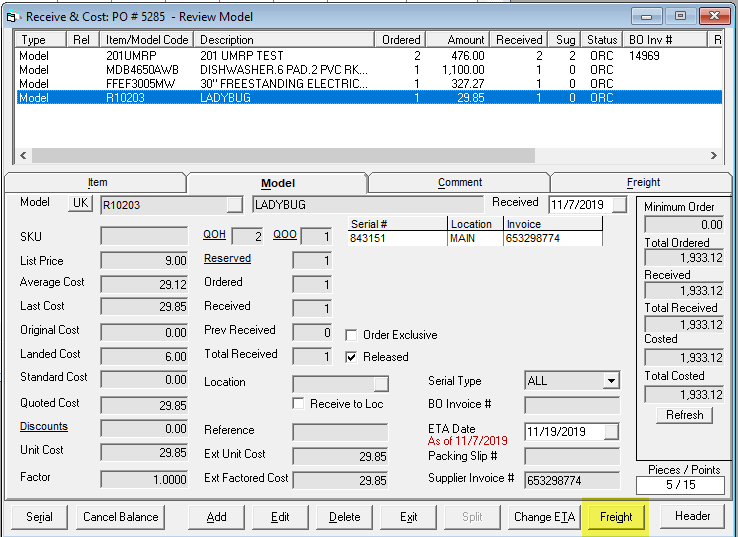Image resolution: width=738 pixels, height=537 pixels.
Task: Select the MDB4650AWB dishwasher row
Action: click(369, 70)
